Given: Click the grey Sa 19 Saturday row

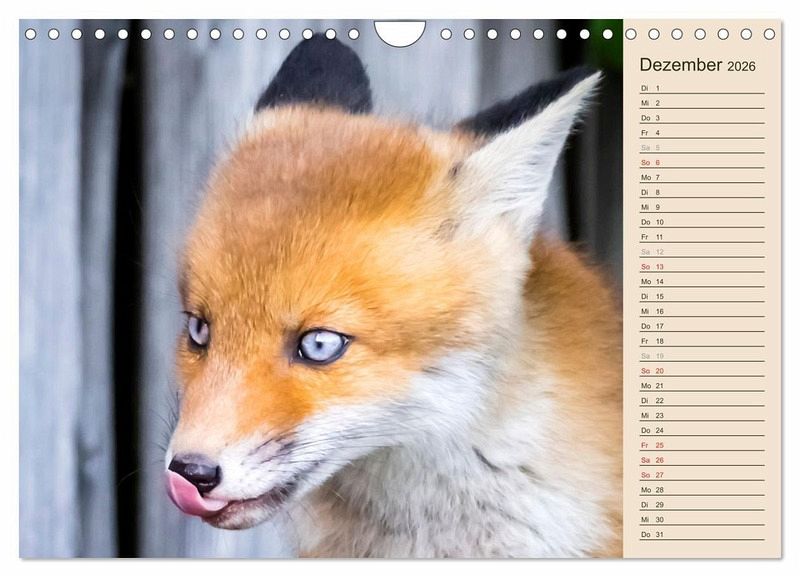Looking at the screenshot, I should pyautogui.click(x=701, y=356).
